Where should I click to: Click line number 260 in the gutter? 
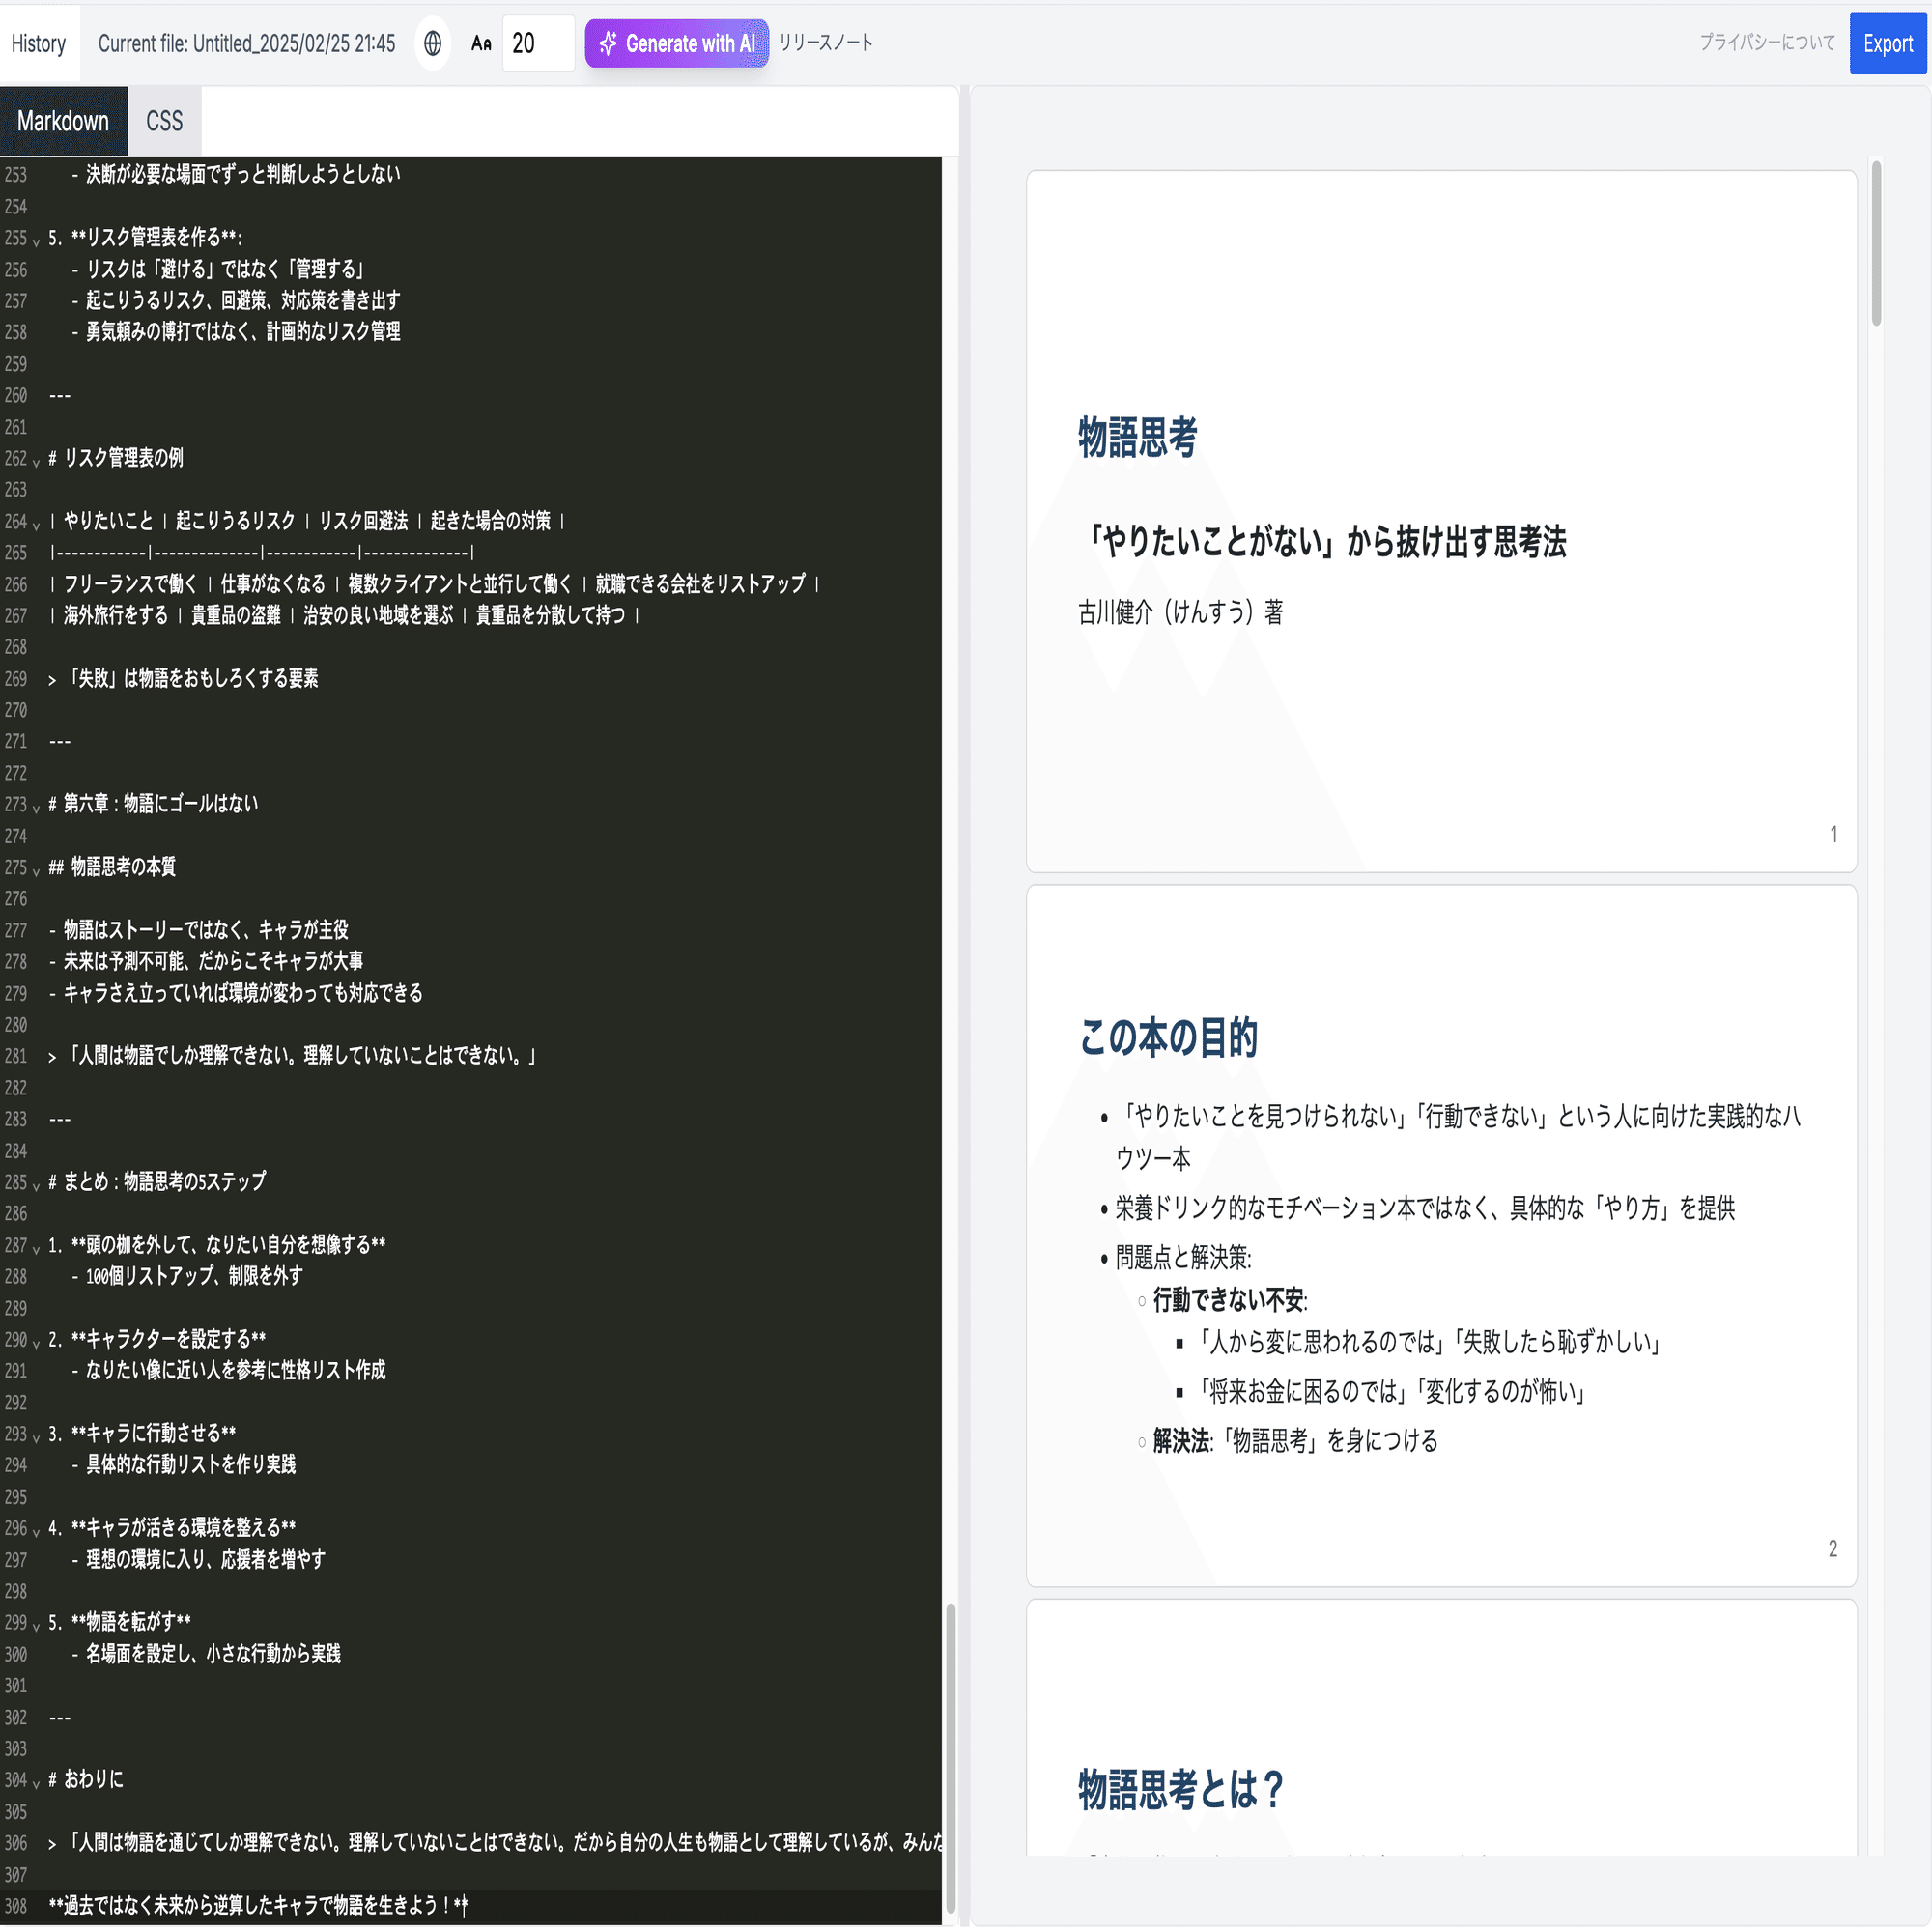(x=15, y=395)
